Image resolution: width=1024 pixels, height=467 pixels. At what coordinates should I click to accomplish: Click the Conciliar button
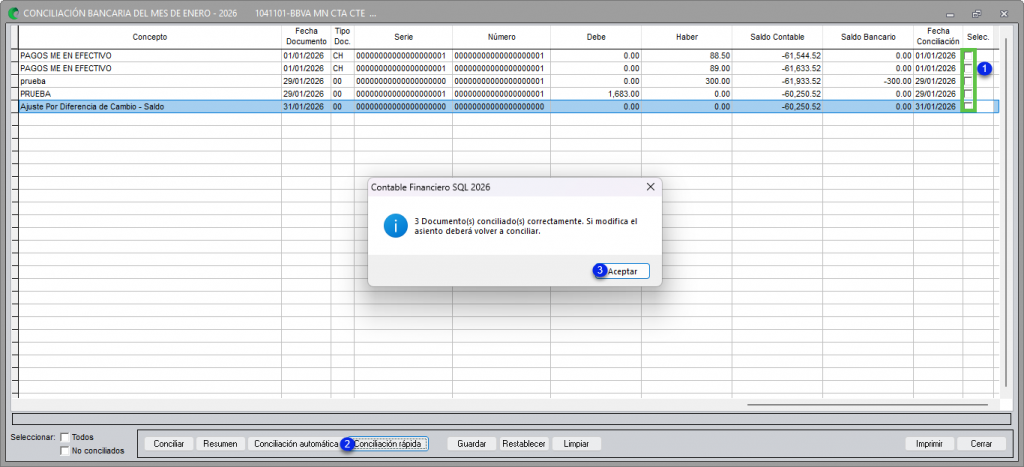[x=169, y=443]
